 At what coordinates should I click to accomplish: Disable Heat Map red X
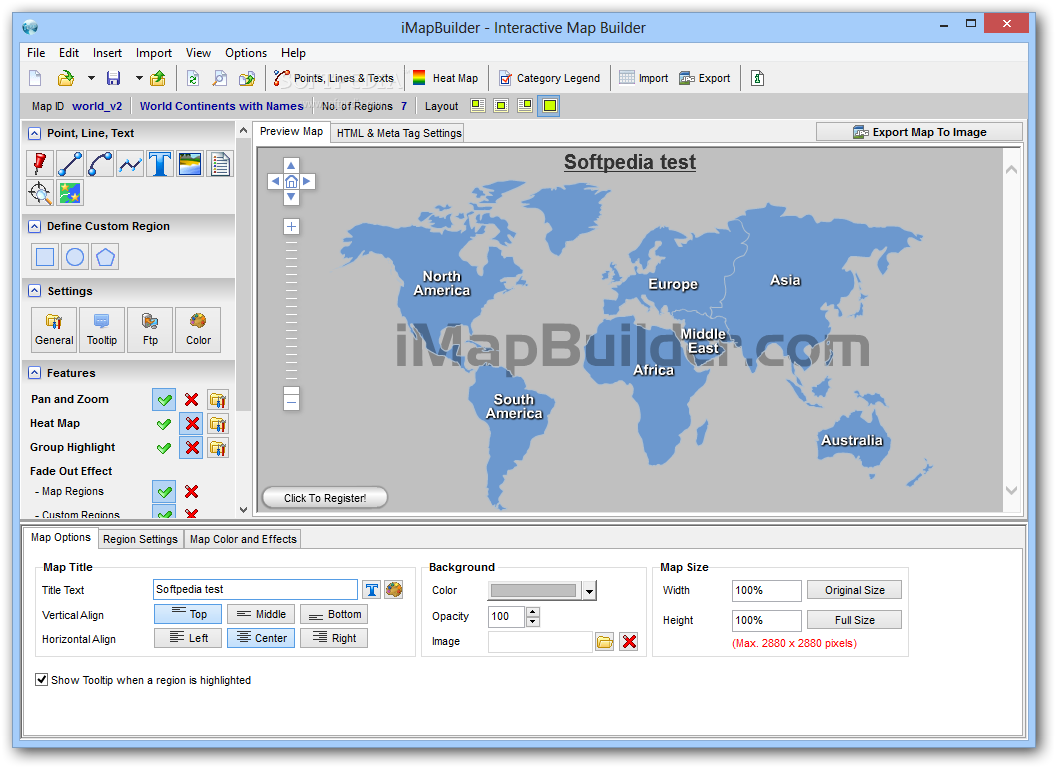click(x=192, y=424)
